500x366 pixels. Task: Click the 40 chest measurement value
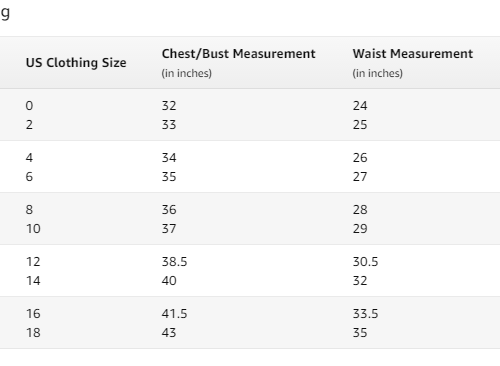tap(169, 281)
